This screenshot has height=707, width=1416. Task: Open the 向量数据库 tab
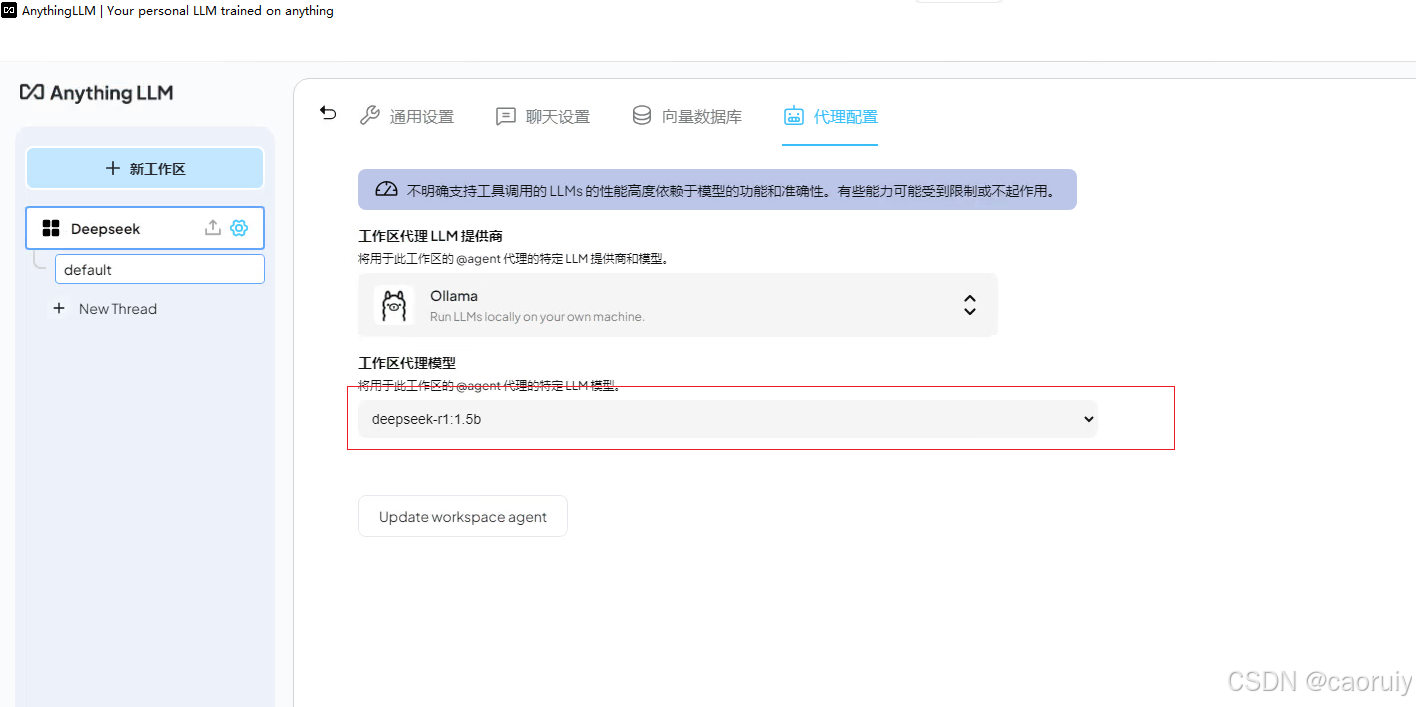pyautogui.click(x=687, y=116)
